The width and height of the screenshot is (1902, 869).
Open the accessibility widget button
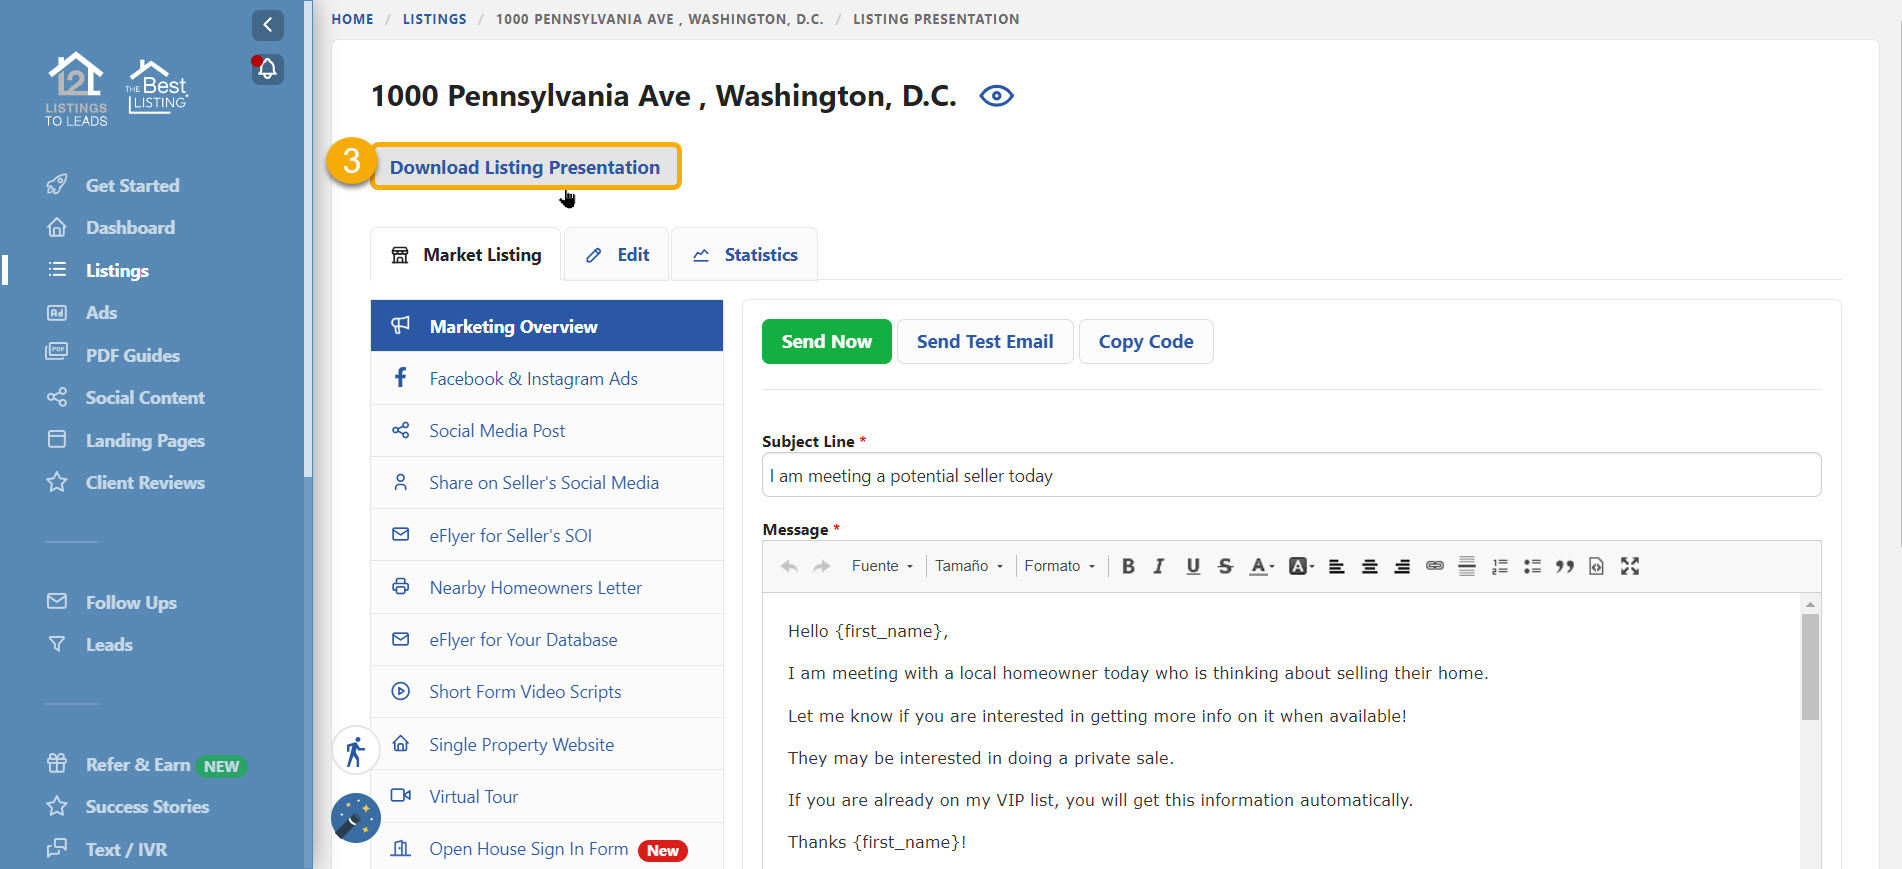point(355,751)
